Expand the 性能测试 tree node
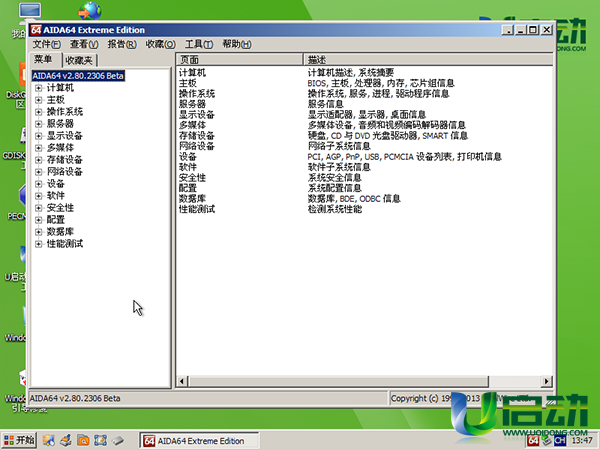 (x=38, y=244)
